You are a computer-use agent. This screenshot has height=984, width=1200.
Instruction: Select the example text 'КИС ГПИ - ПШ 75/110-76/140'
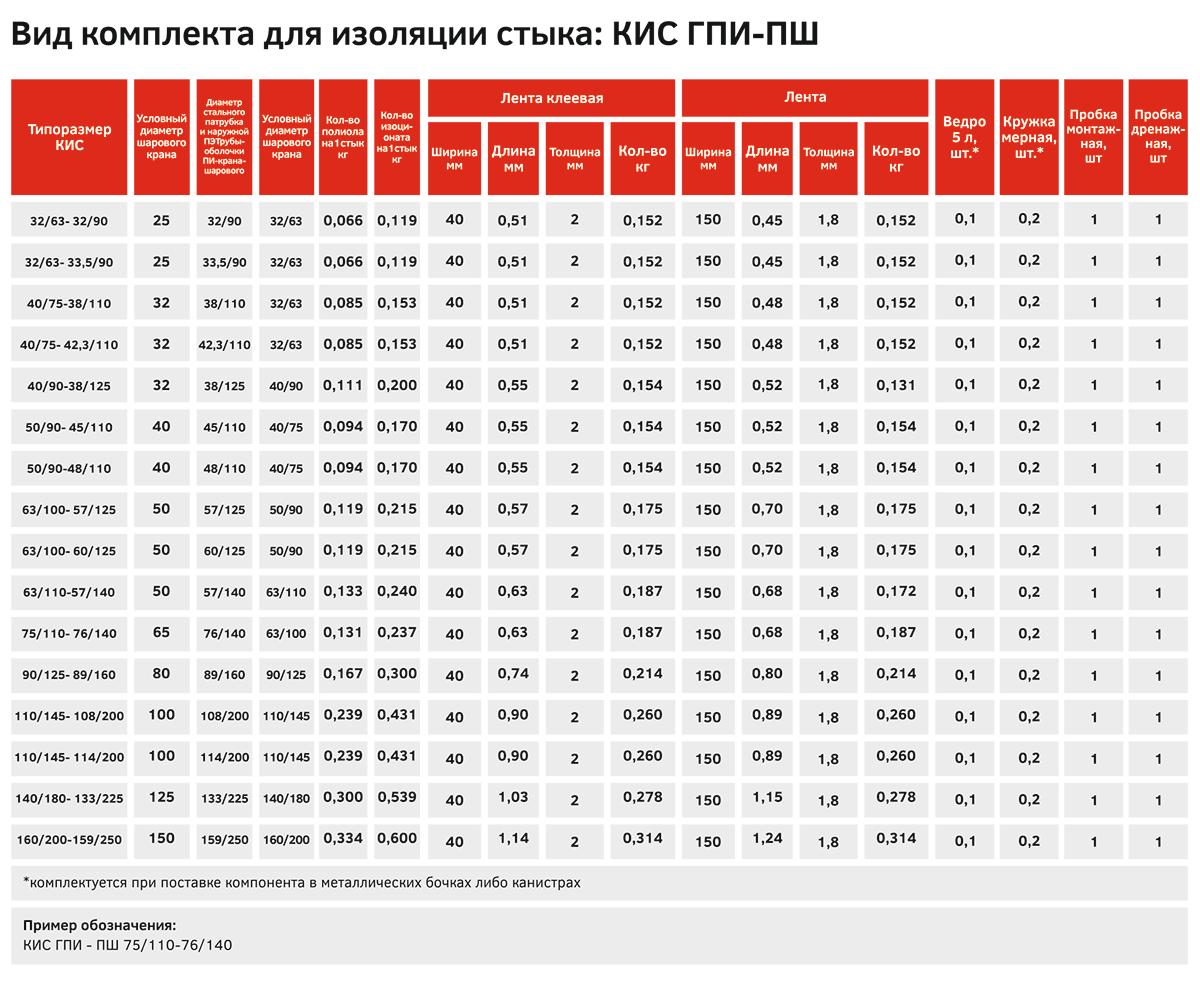128,945
